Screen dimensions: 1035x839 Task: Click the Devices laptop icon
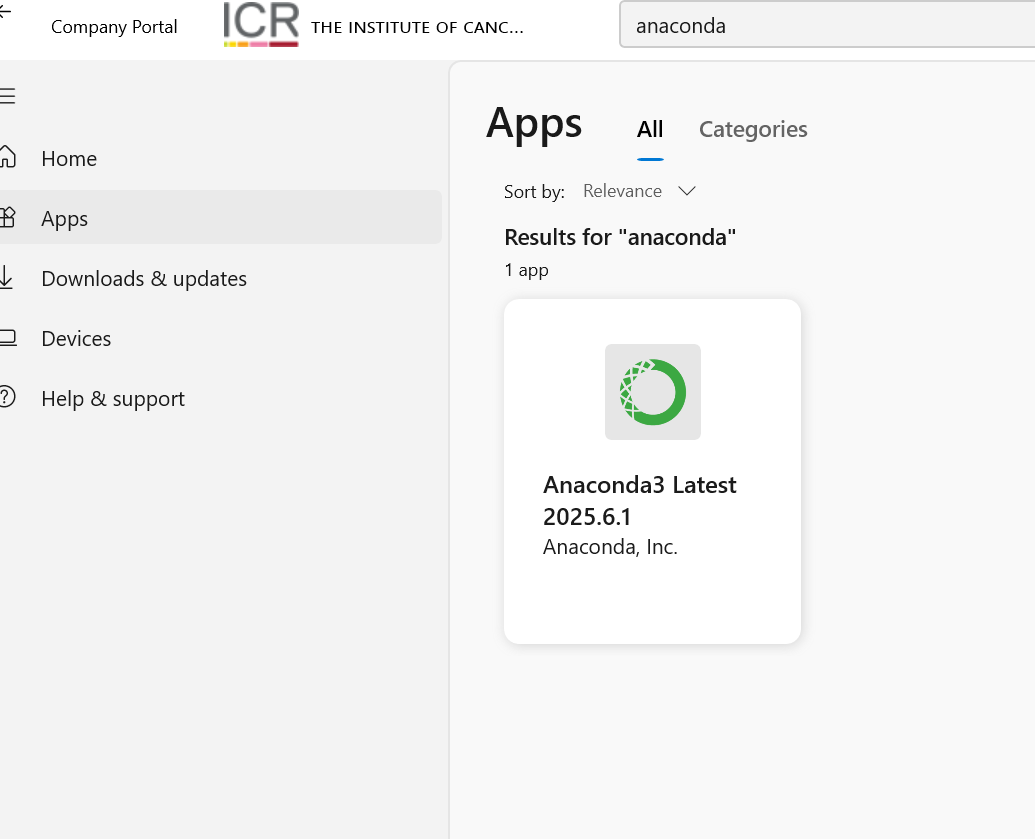coord(8,337)
